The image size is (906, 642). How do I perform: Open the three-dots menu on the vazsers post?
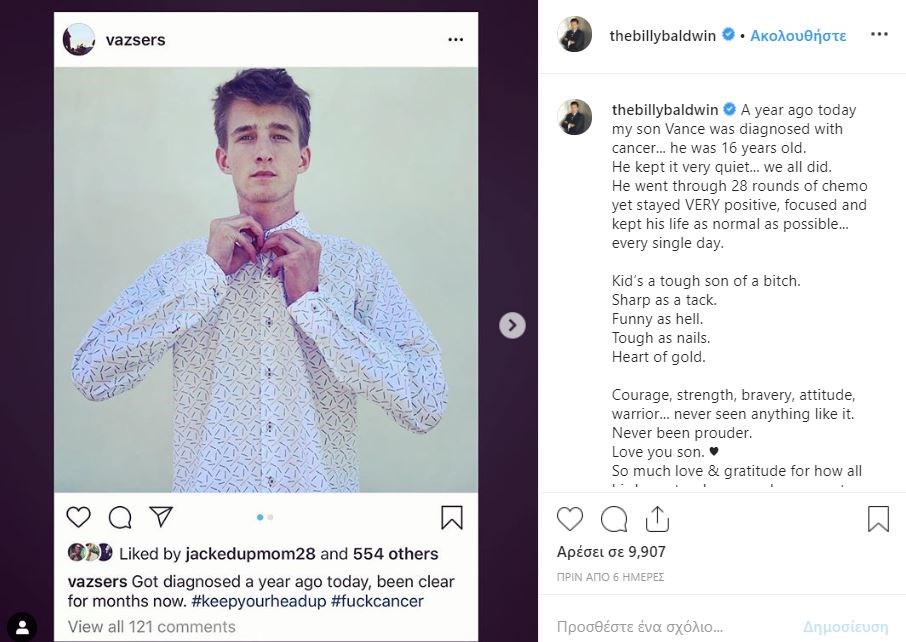click(456, 40)
